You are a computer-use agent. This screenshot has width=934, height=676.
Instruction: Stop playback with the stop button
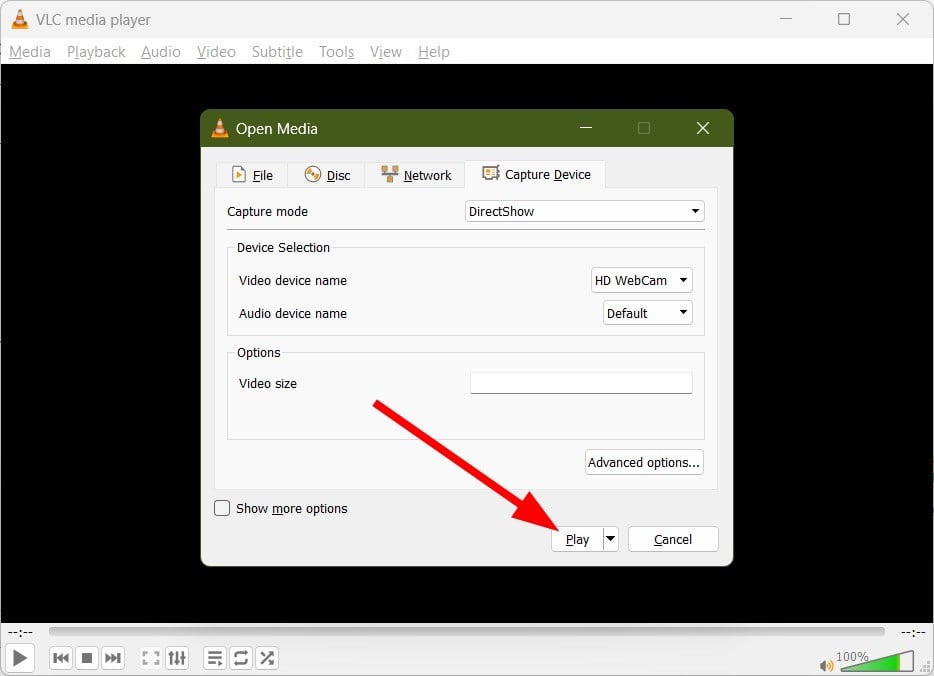pos(87,658)
